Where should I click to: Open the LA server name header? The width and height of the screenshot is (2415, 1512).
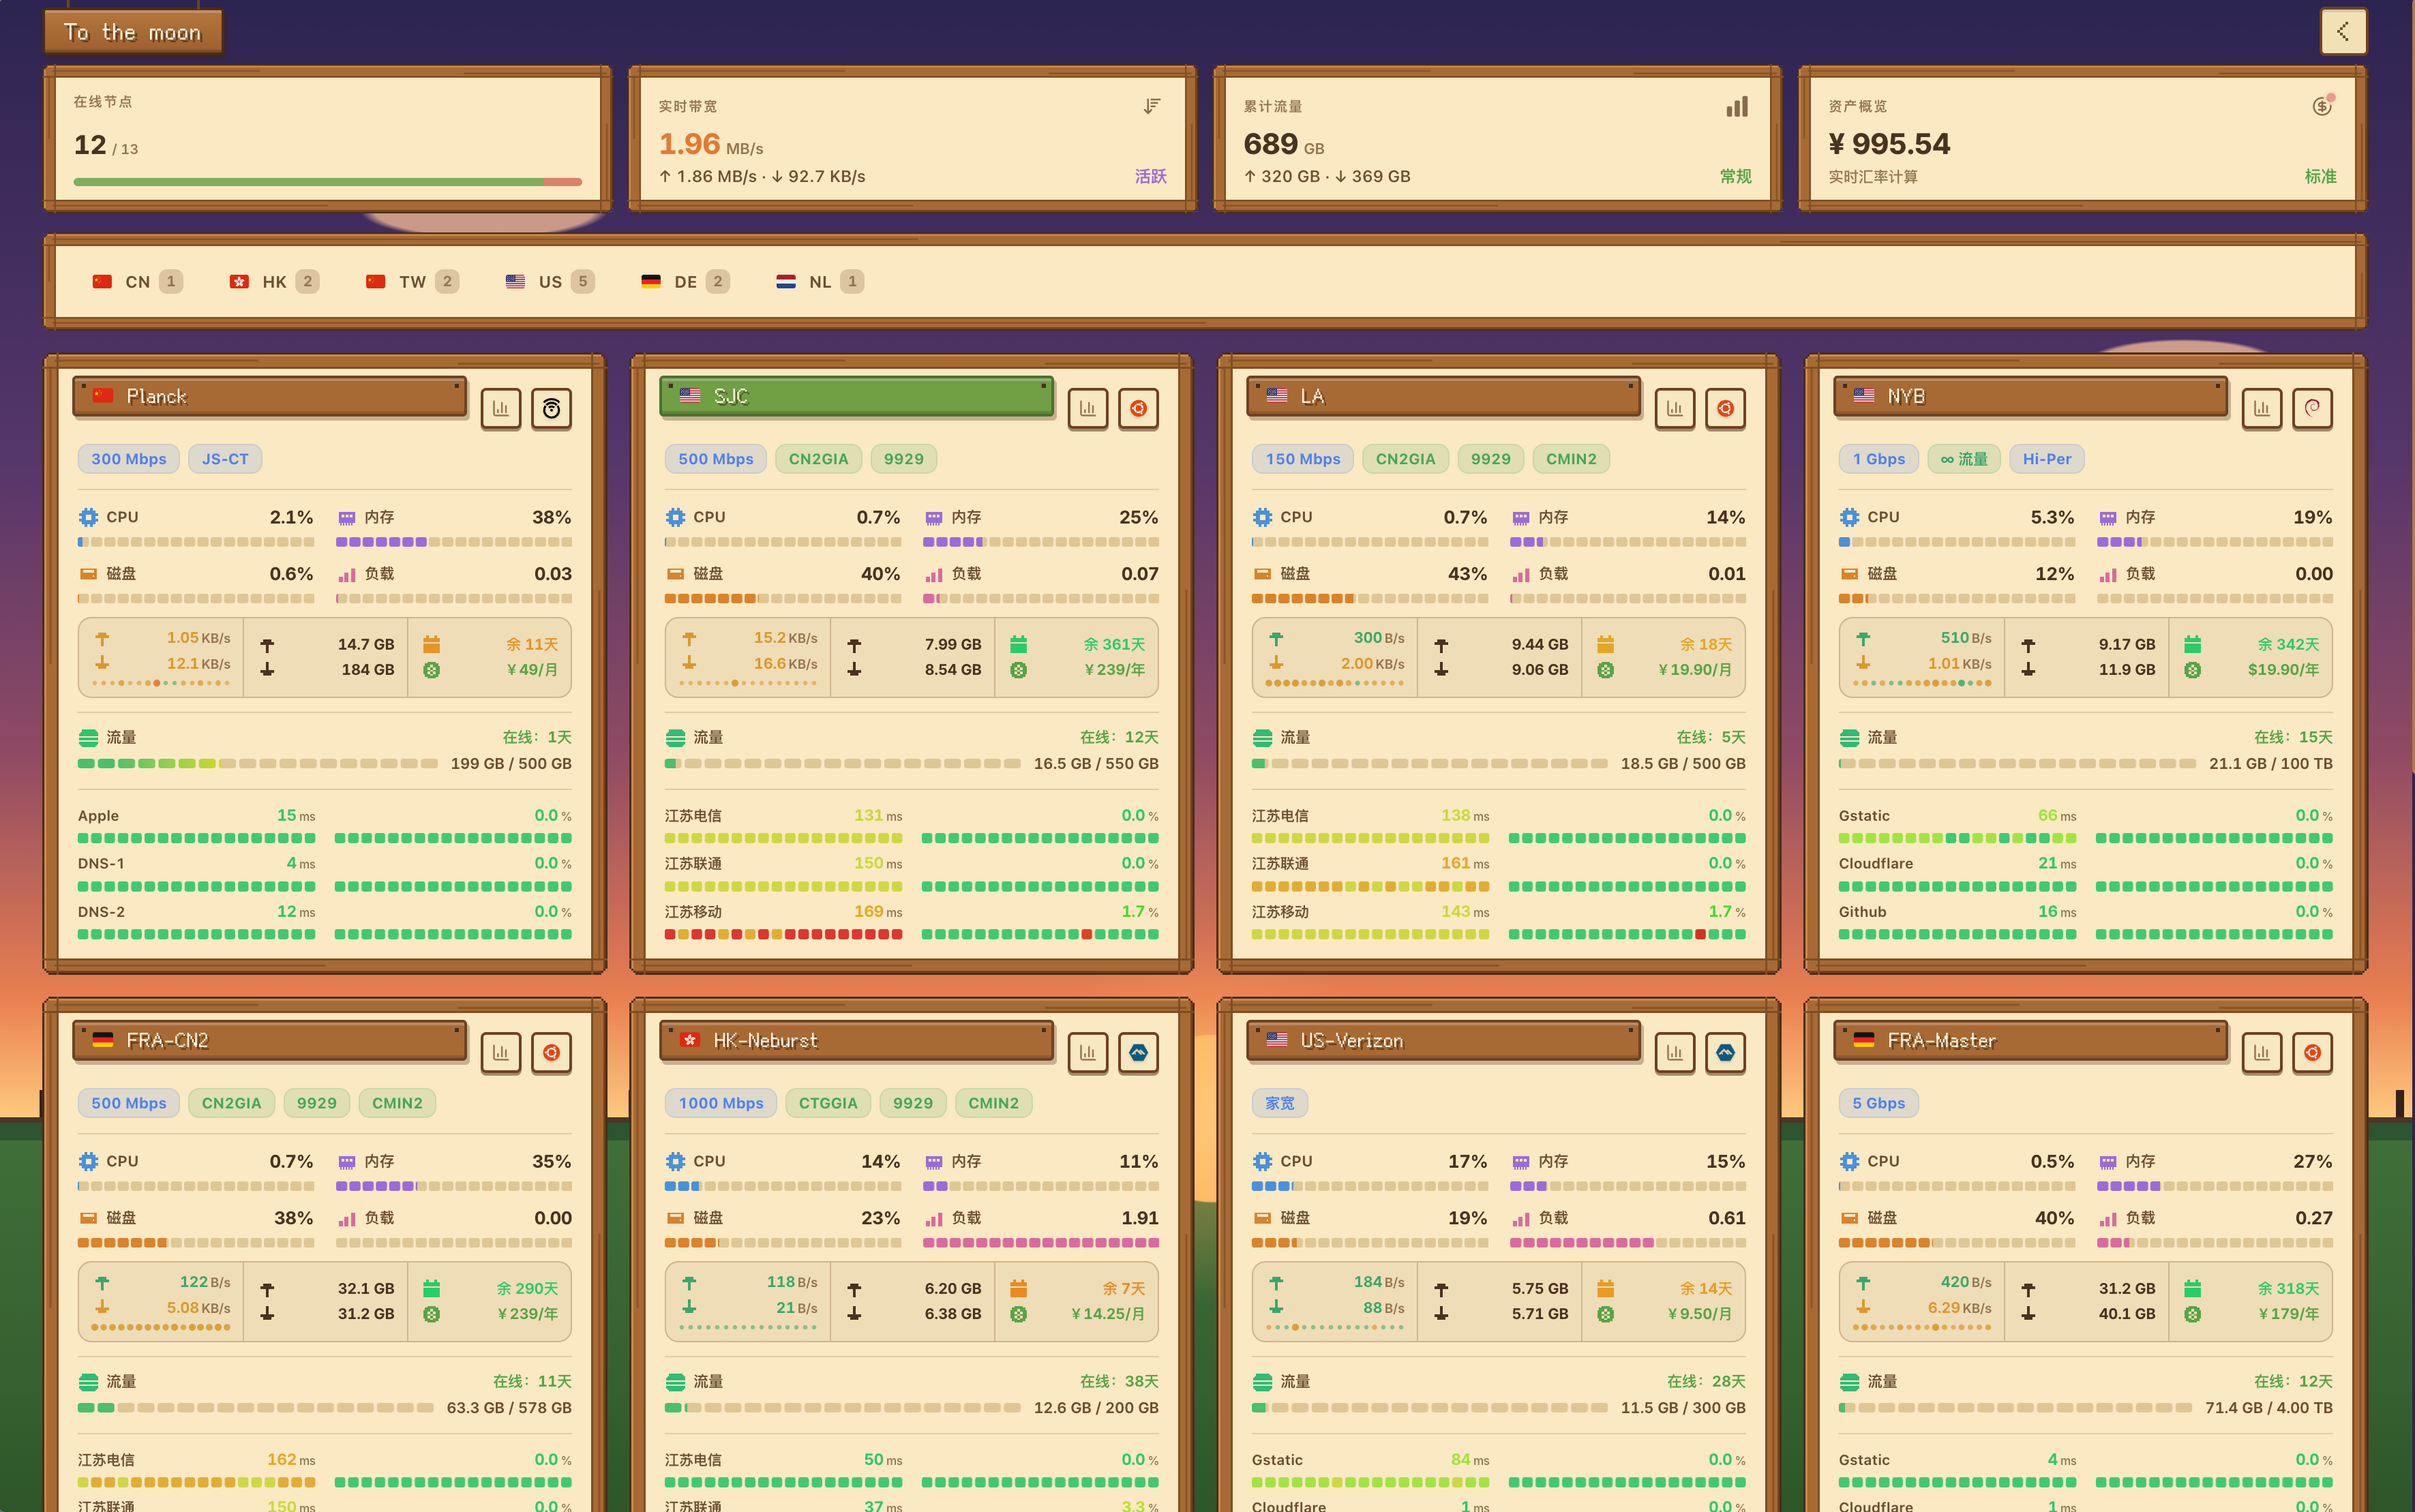(1444, 396)
